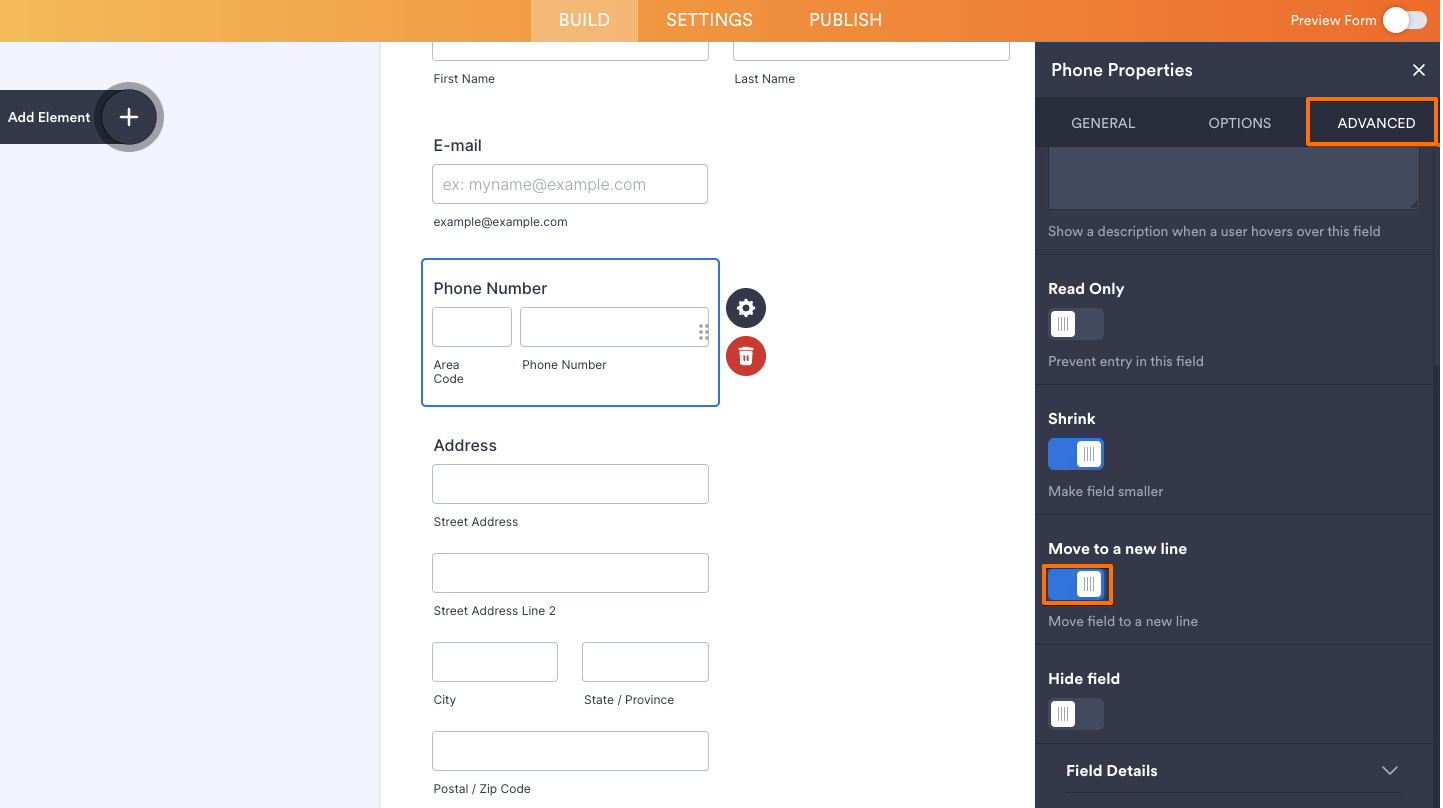
Task: Toggle the Preview Form switch
Action: [x=1403, y=19]
